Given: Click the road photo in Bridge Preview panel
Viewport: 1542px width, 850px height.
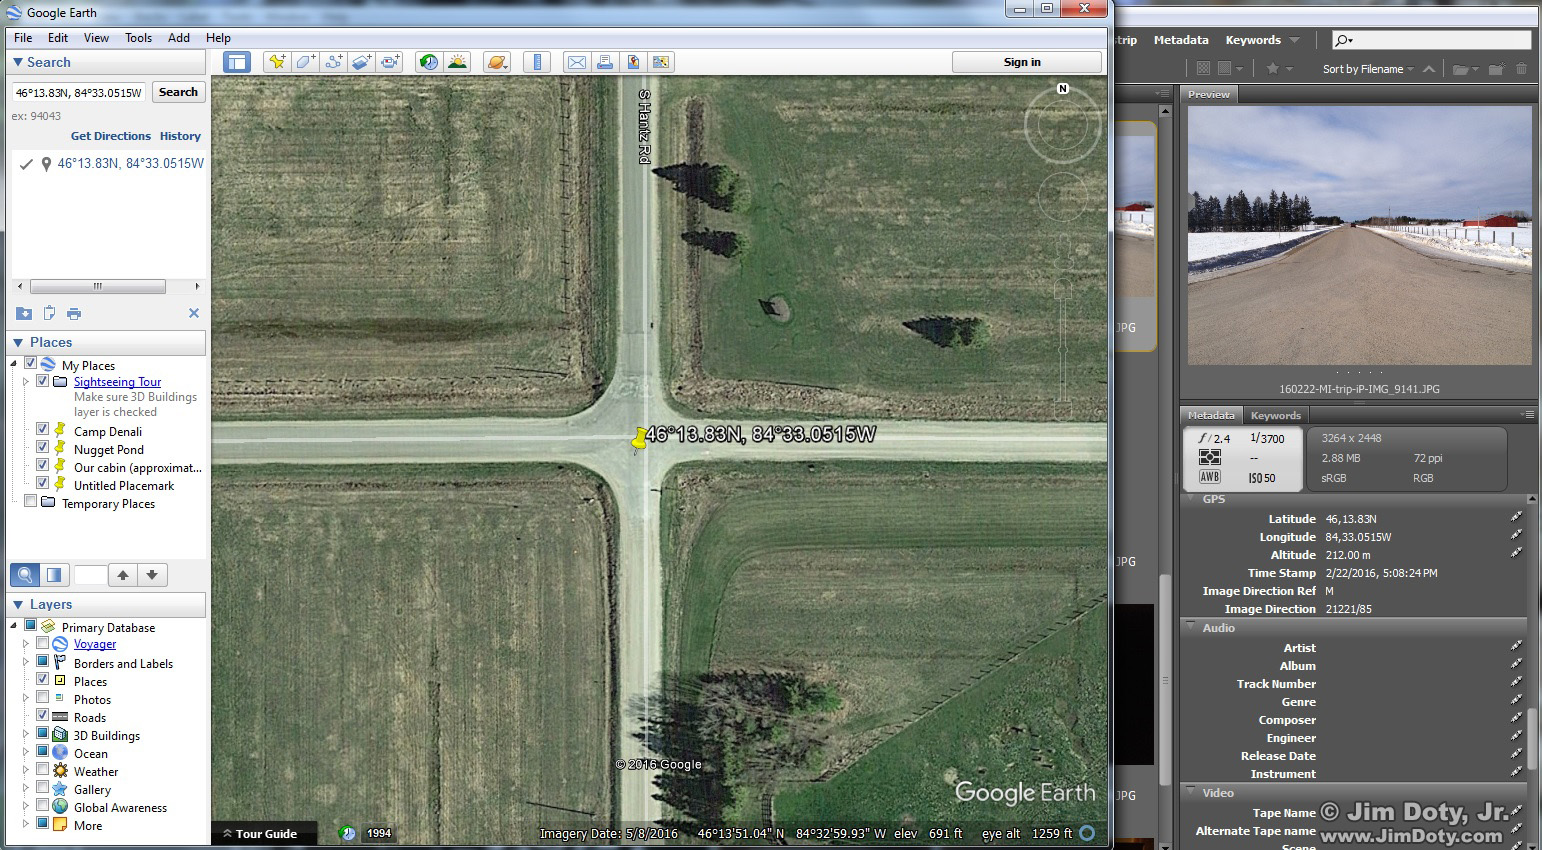Looking at the screenshot, I should coord(1359,235).
